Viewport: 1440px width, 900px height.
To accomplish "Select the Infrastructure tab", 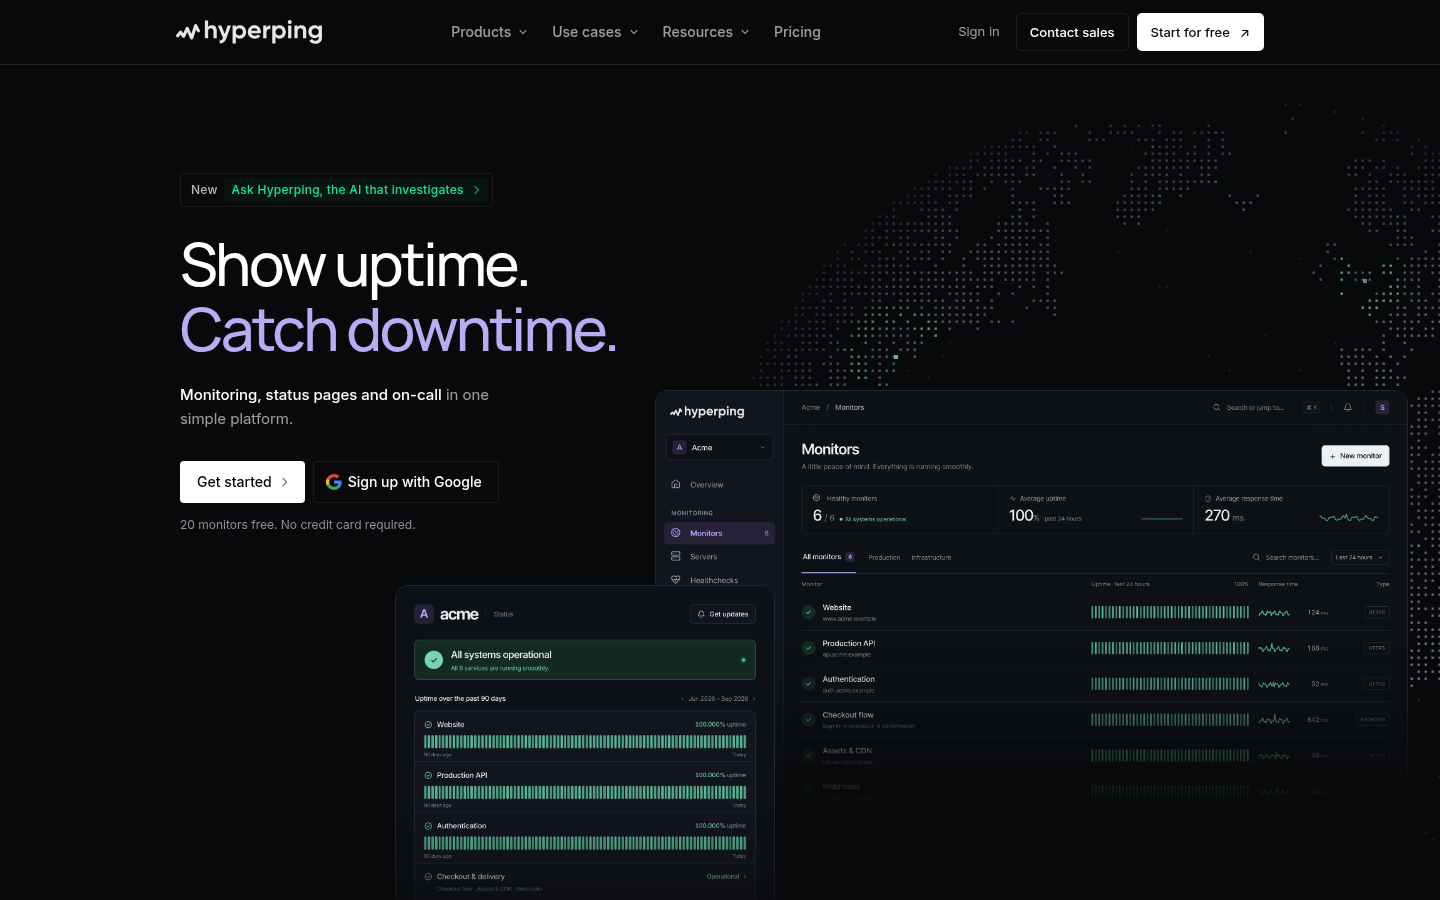I will pos(931,557).
